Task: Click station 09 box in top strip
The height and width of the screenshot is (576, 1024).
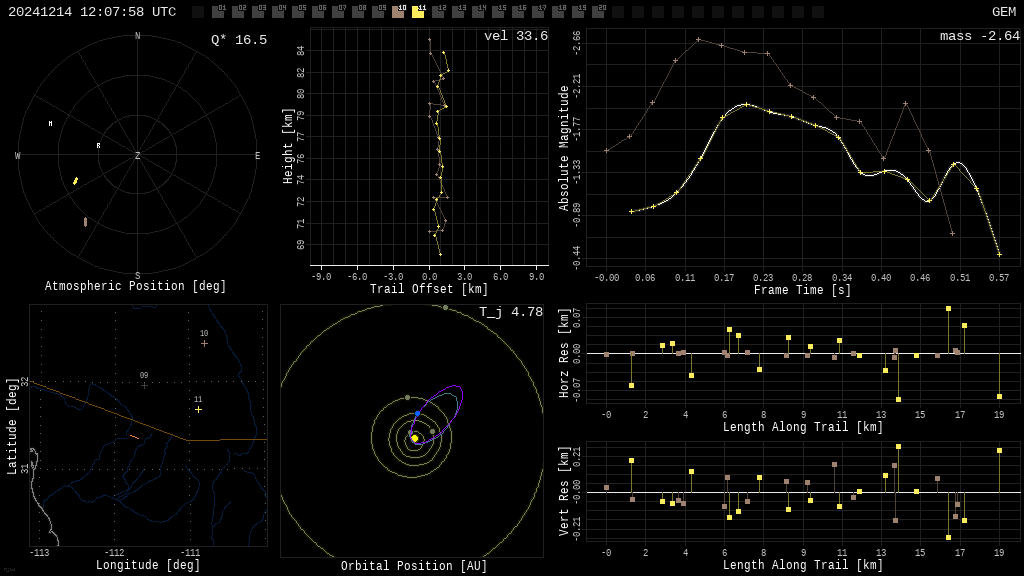Action: pos(378,12)
